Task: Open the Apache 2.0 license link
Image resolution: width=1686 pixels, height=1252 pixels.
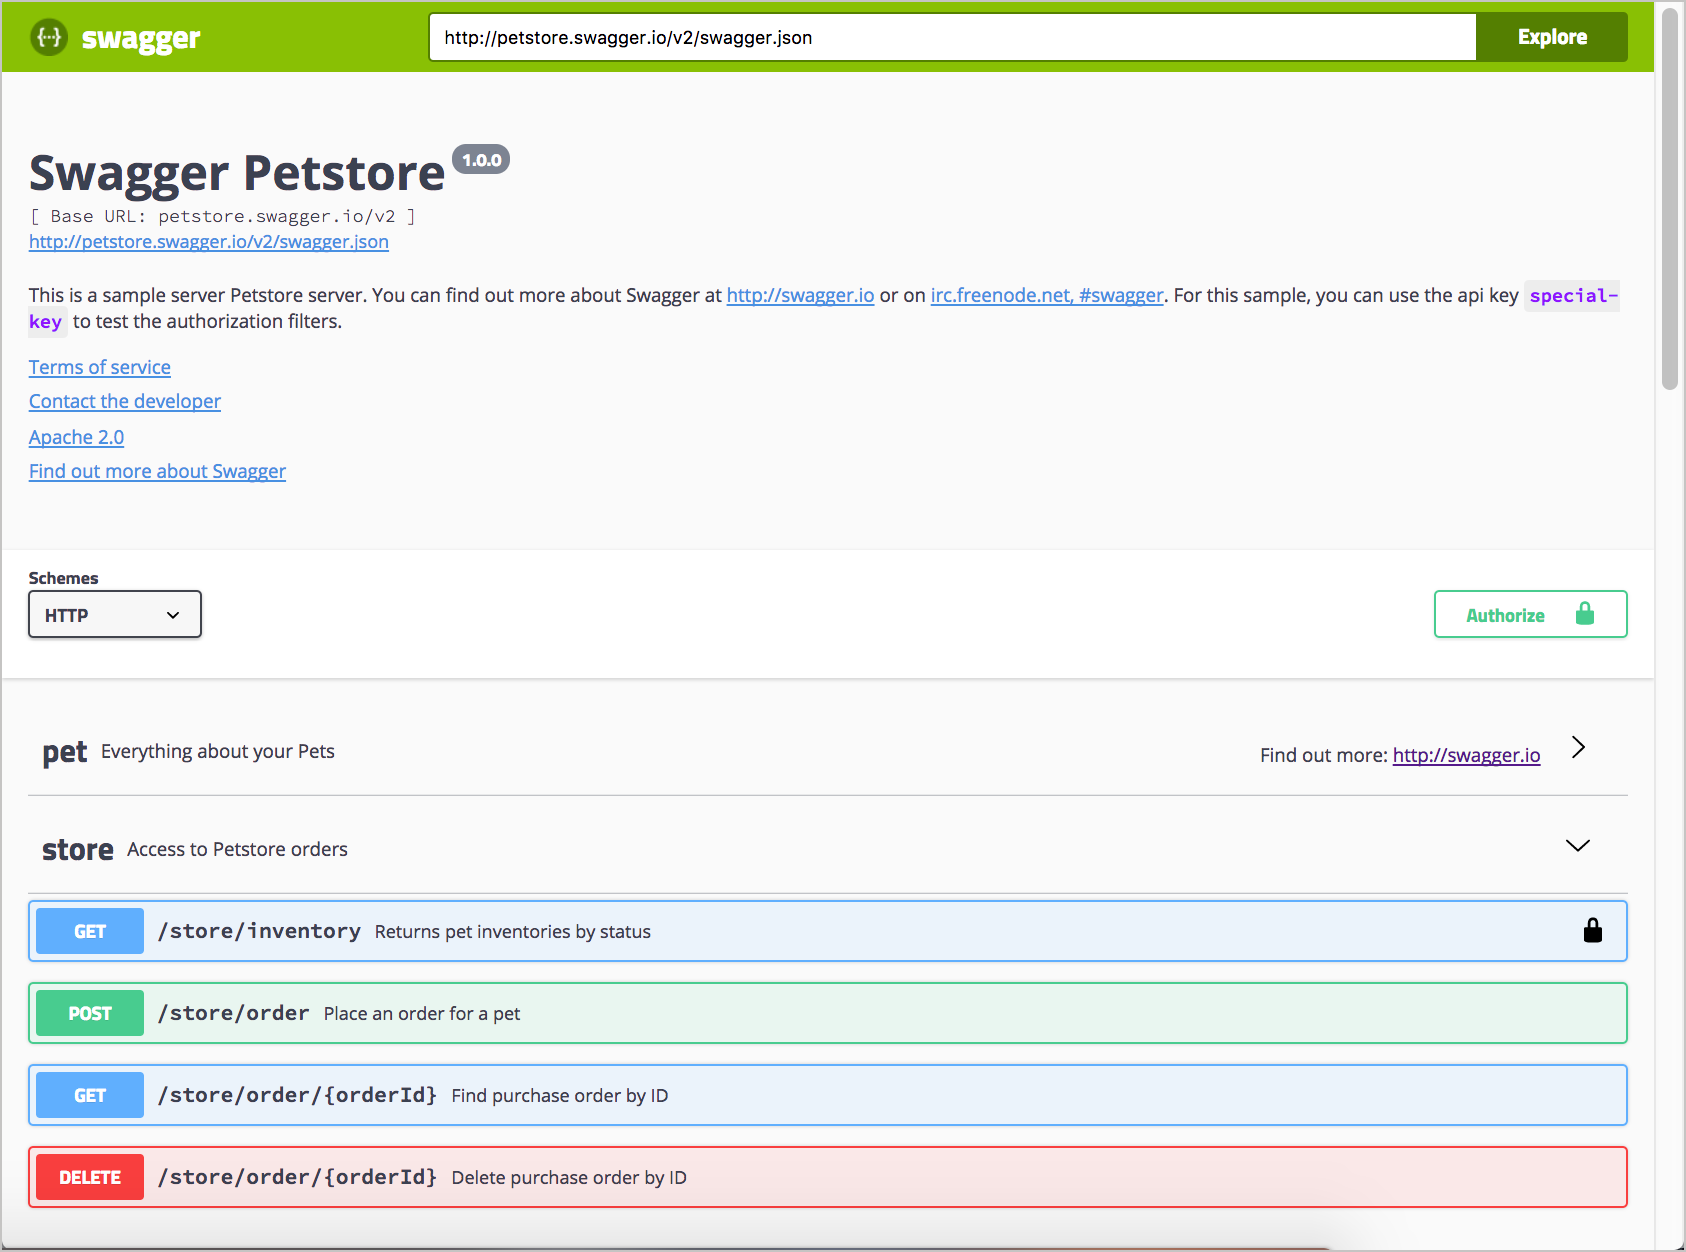Action: (77, 437)
